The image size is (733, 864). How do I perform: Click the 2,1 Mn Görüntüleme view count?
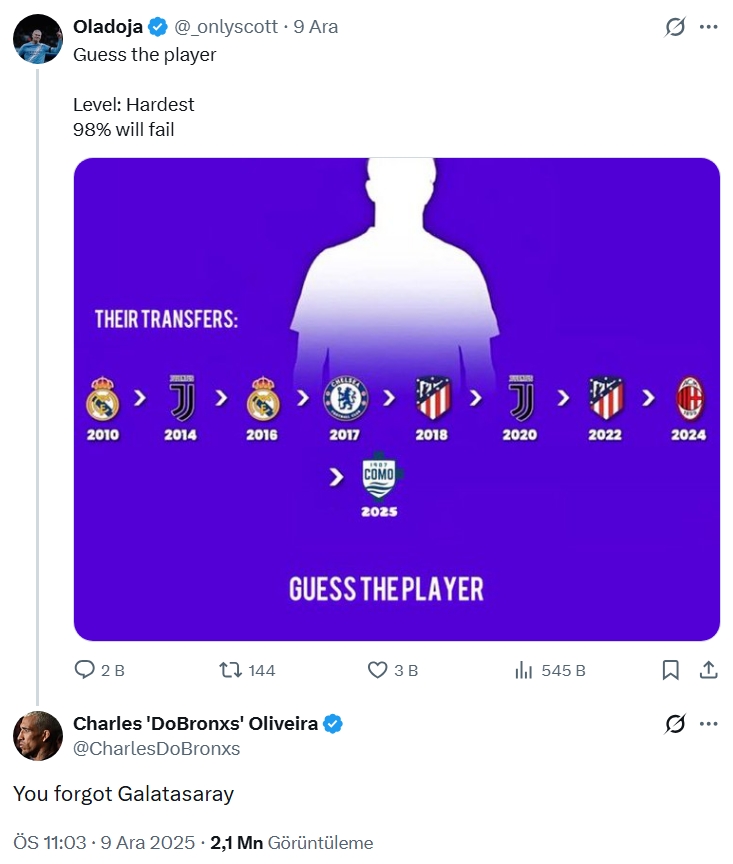pyautogui.click(x=291, y=843)
